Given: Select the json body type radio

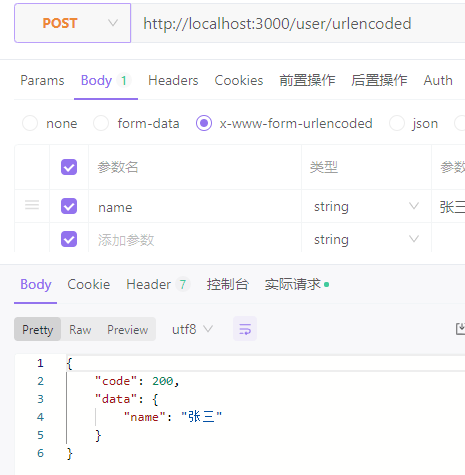Looking at the screenshot, I should [397, 123].
